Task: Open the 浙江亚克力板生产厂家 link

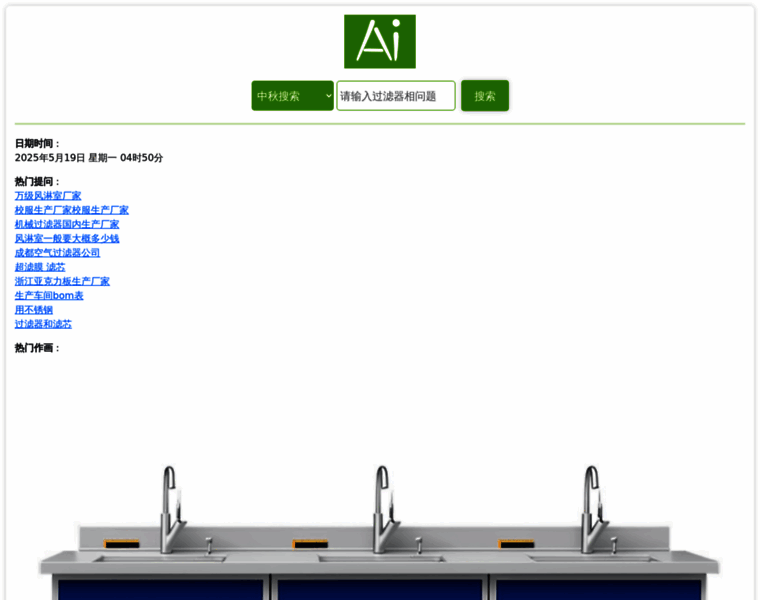Action: [62, 281]
